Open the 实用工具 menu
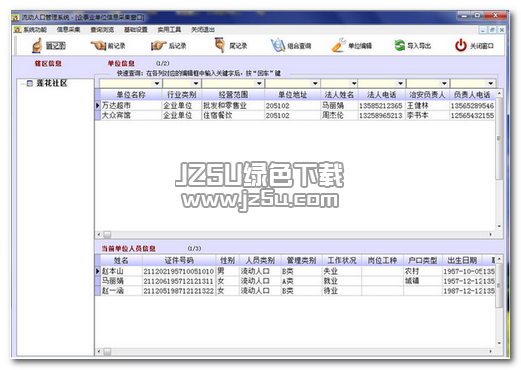Screen dimensions: 521x370 [x=169, y=30]
